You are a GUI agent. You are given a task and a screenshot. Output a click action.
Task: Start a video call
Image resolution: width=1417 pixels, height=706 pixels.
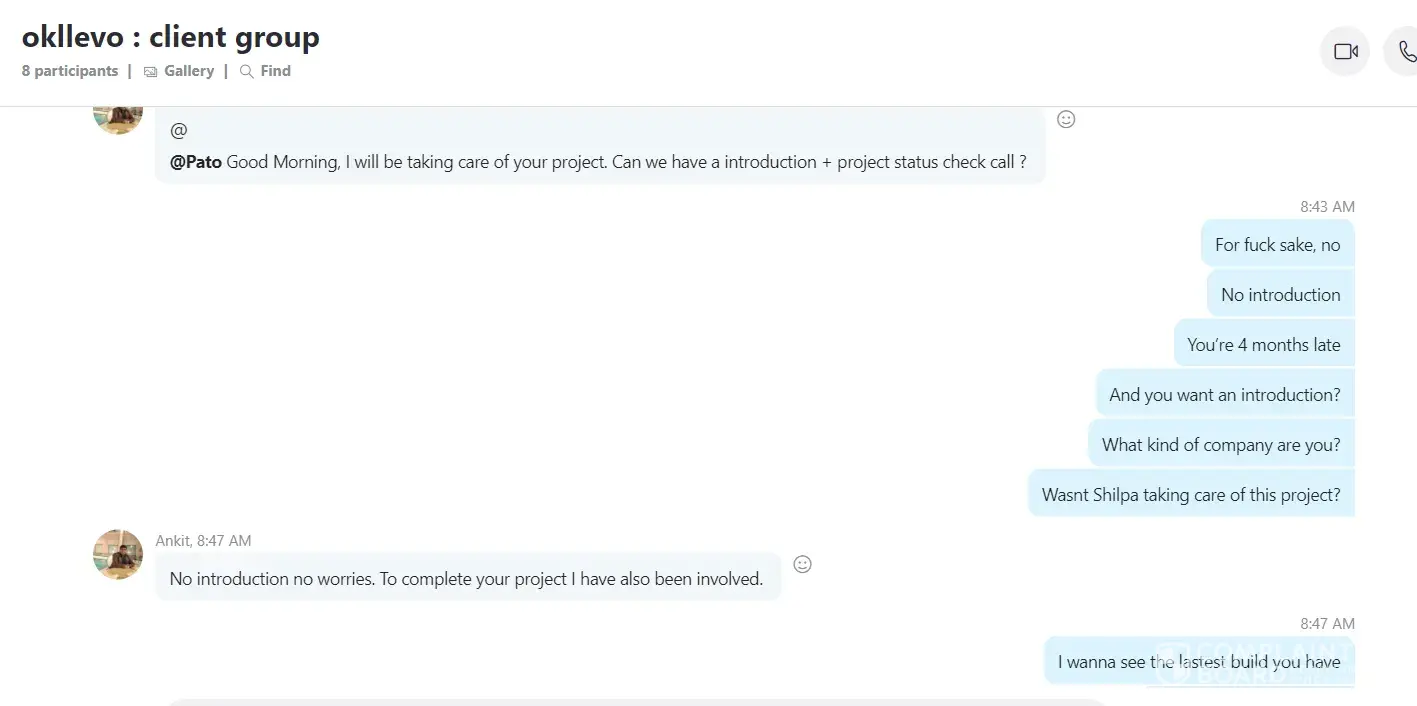(1345, 51)
